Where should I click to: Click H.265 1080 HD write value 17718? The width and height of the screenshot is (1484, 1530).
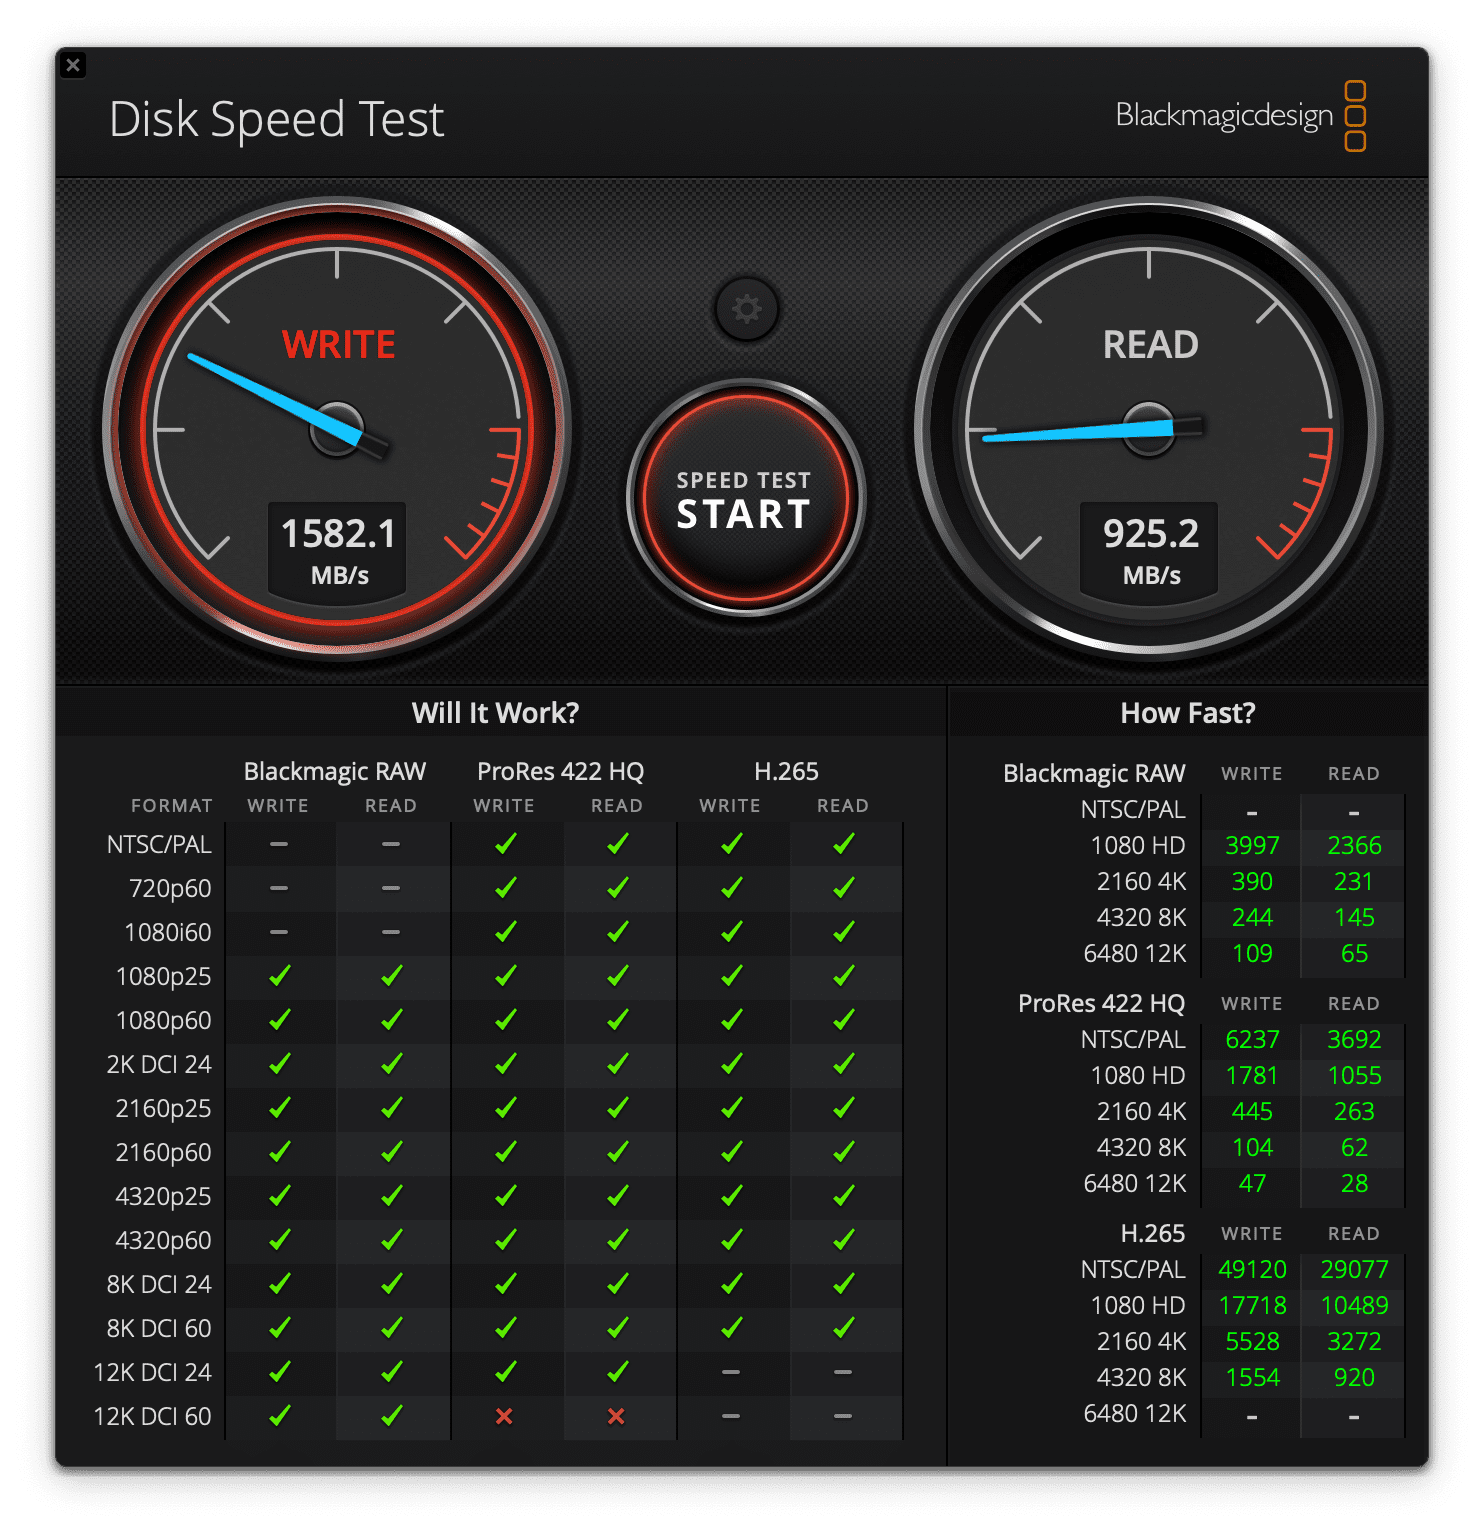(1252, 1306)
